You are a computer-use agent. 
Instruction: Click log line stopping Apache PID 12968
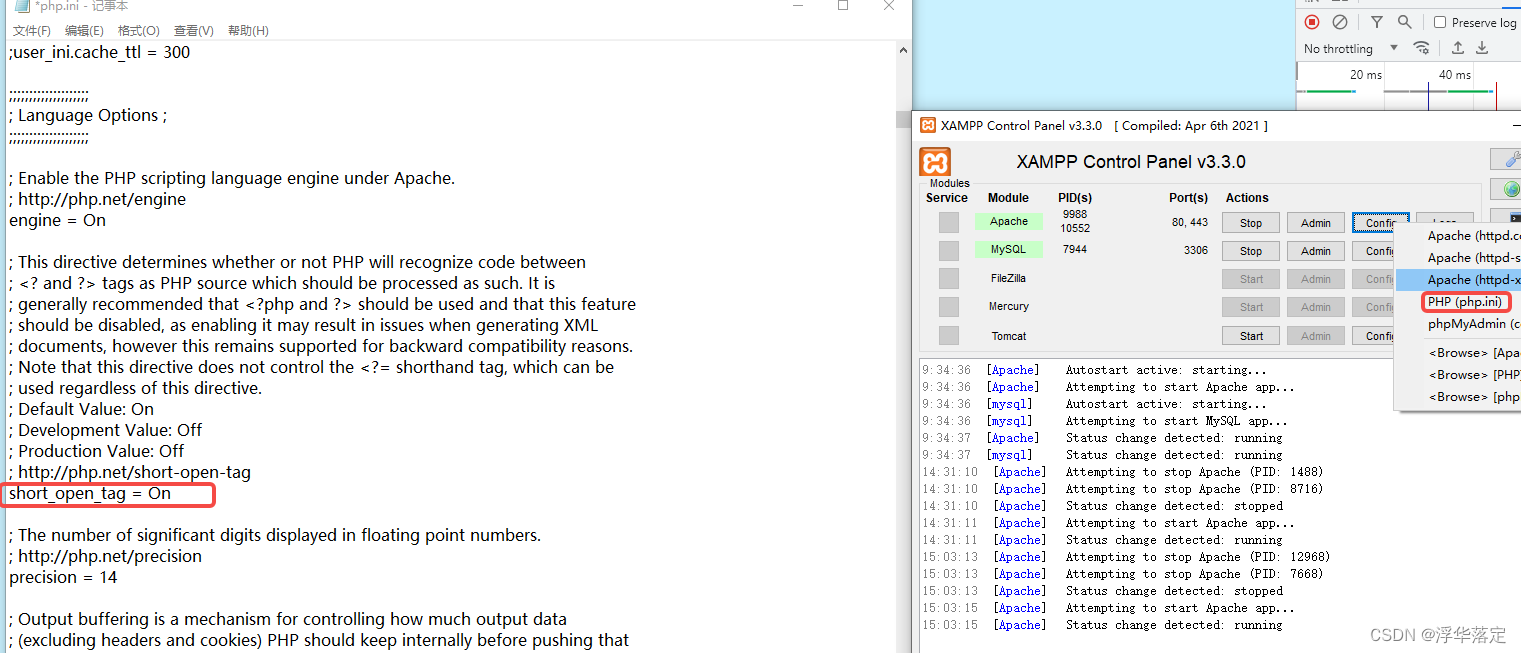coord(1126,557)
